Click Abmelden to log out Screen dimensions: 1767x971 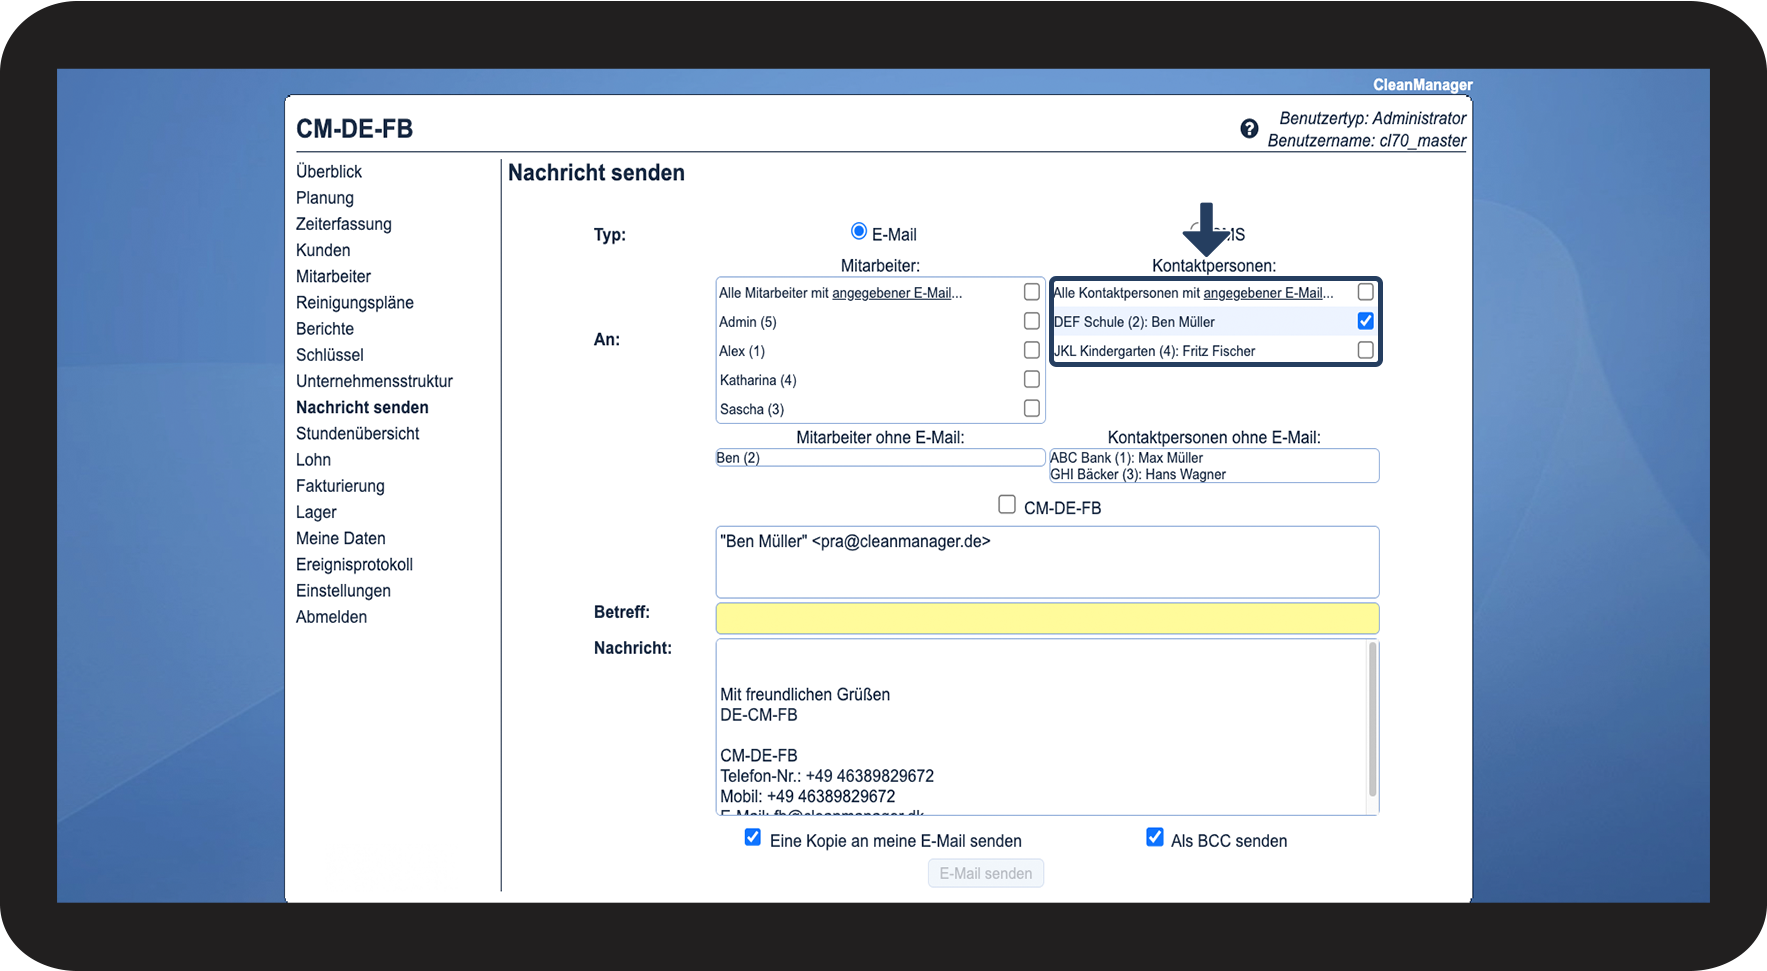[x=331, y=617]
